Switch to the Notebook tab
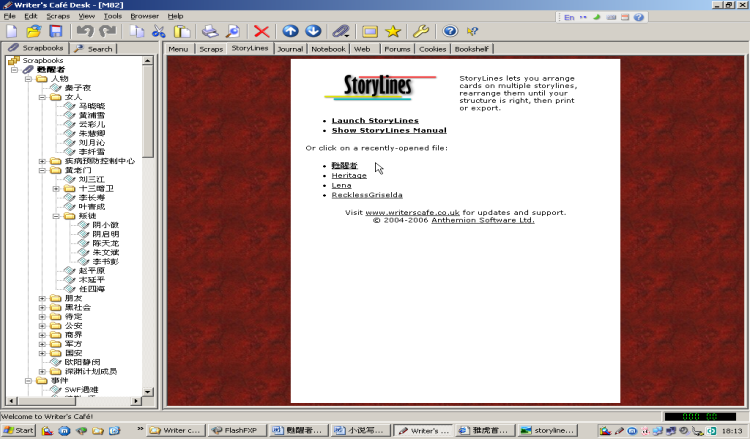The height and width of the screenshot is (439, 750). [x=328, y=49]
